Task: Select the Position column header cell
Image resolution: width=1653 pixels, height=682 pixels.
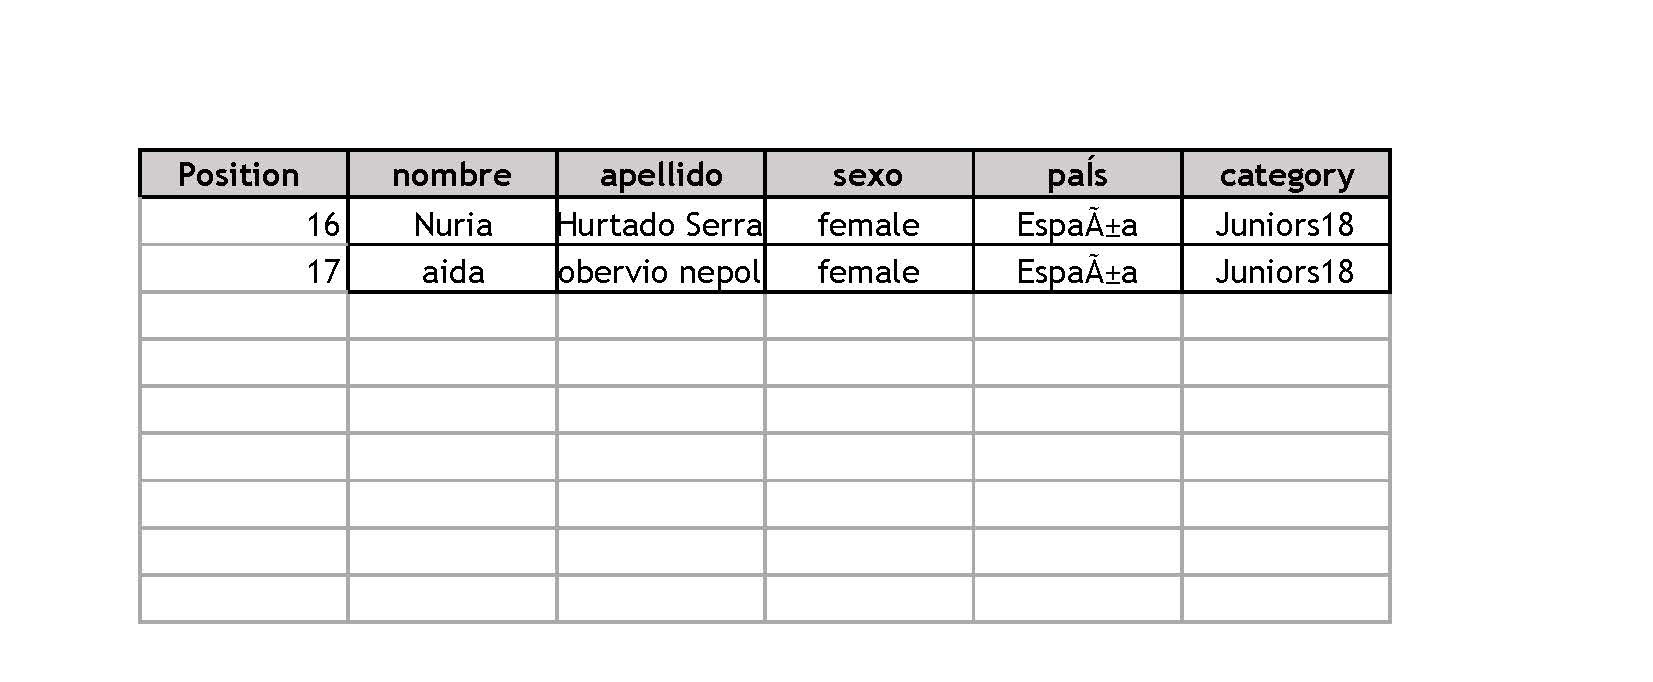Action: pyautogui.click(x=244, y=174)
